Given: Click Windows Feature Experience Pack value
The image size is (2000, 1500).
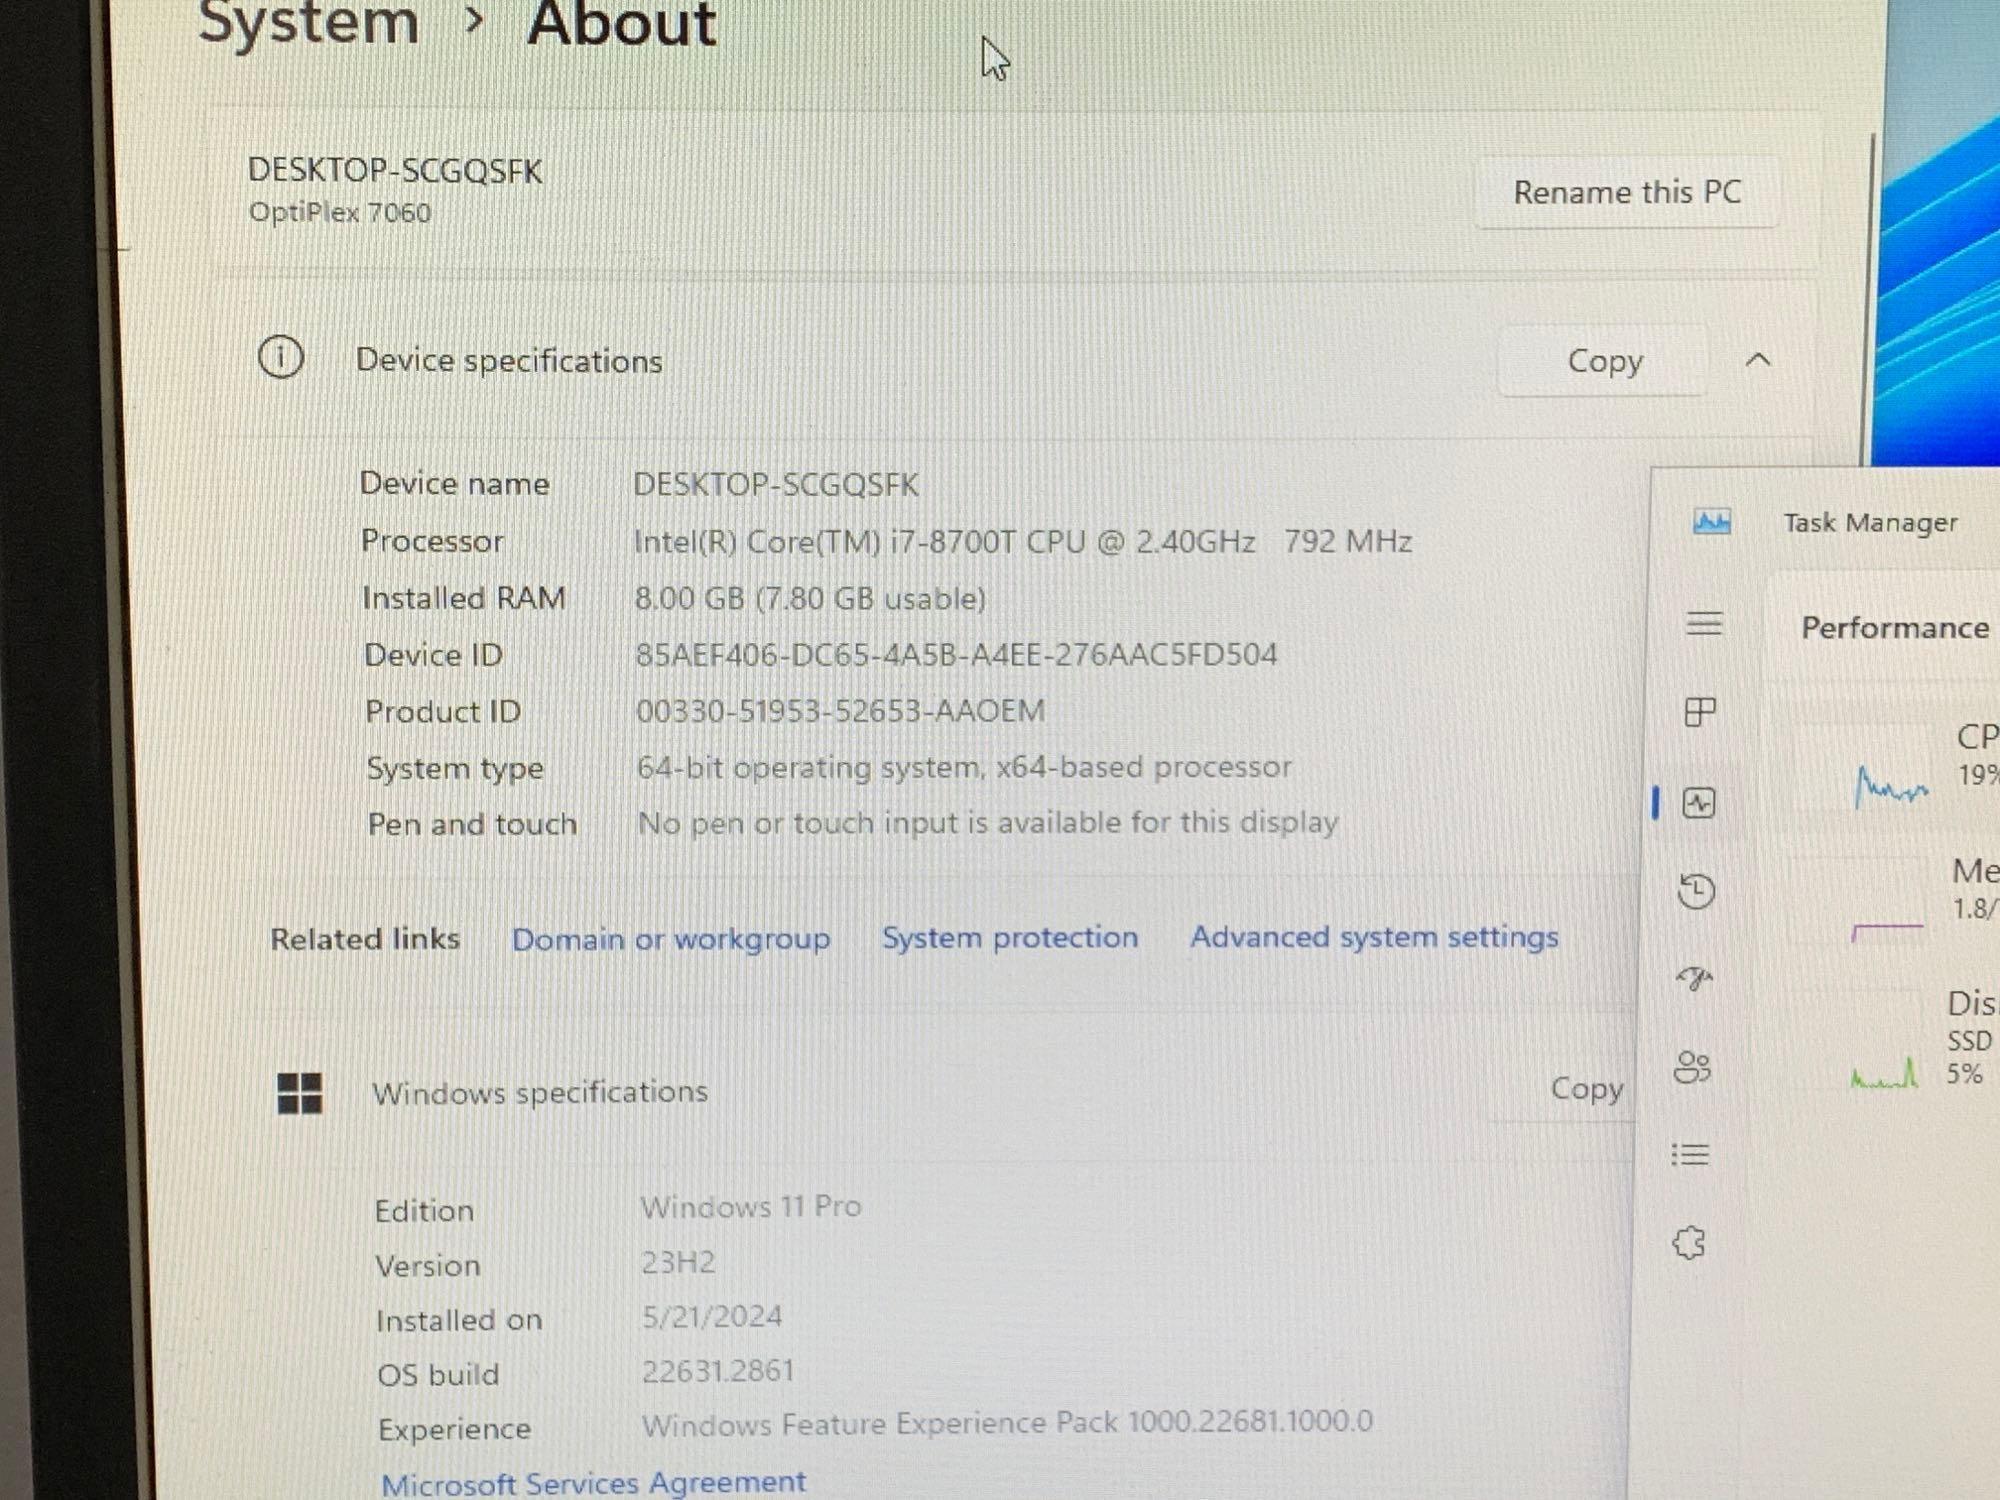Looking at the screenshot, I should click(x=1008, y=1423).
